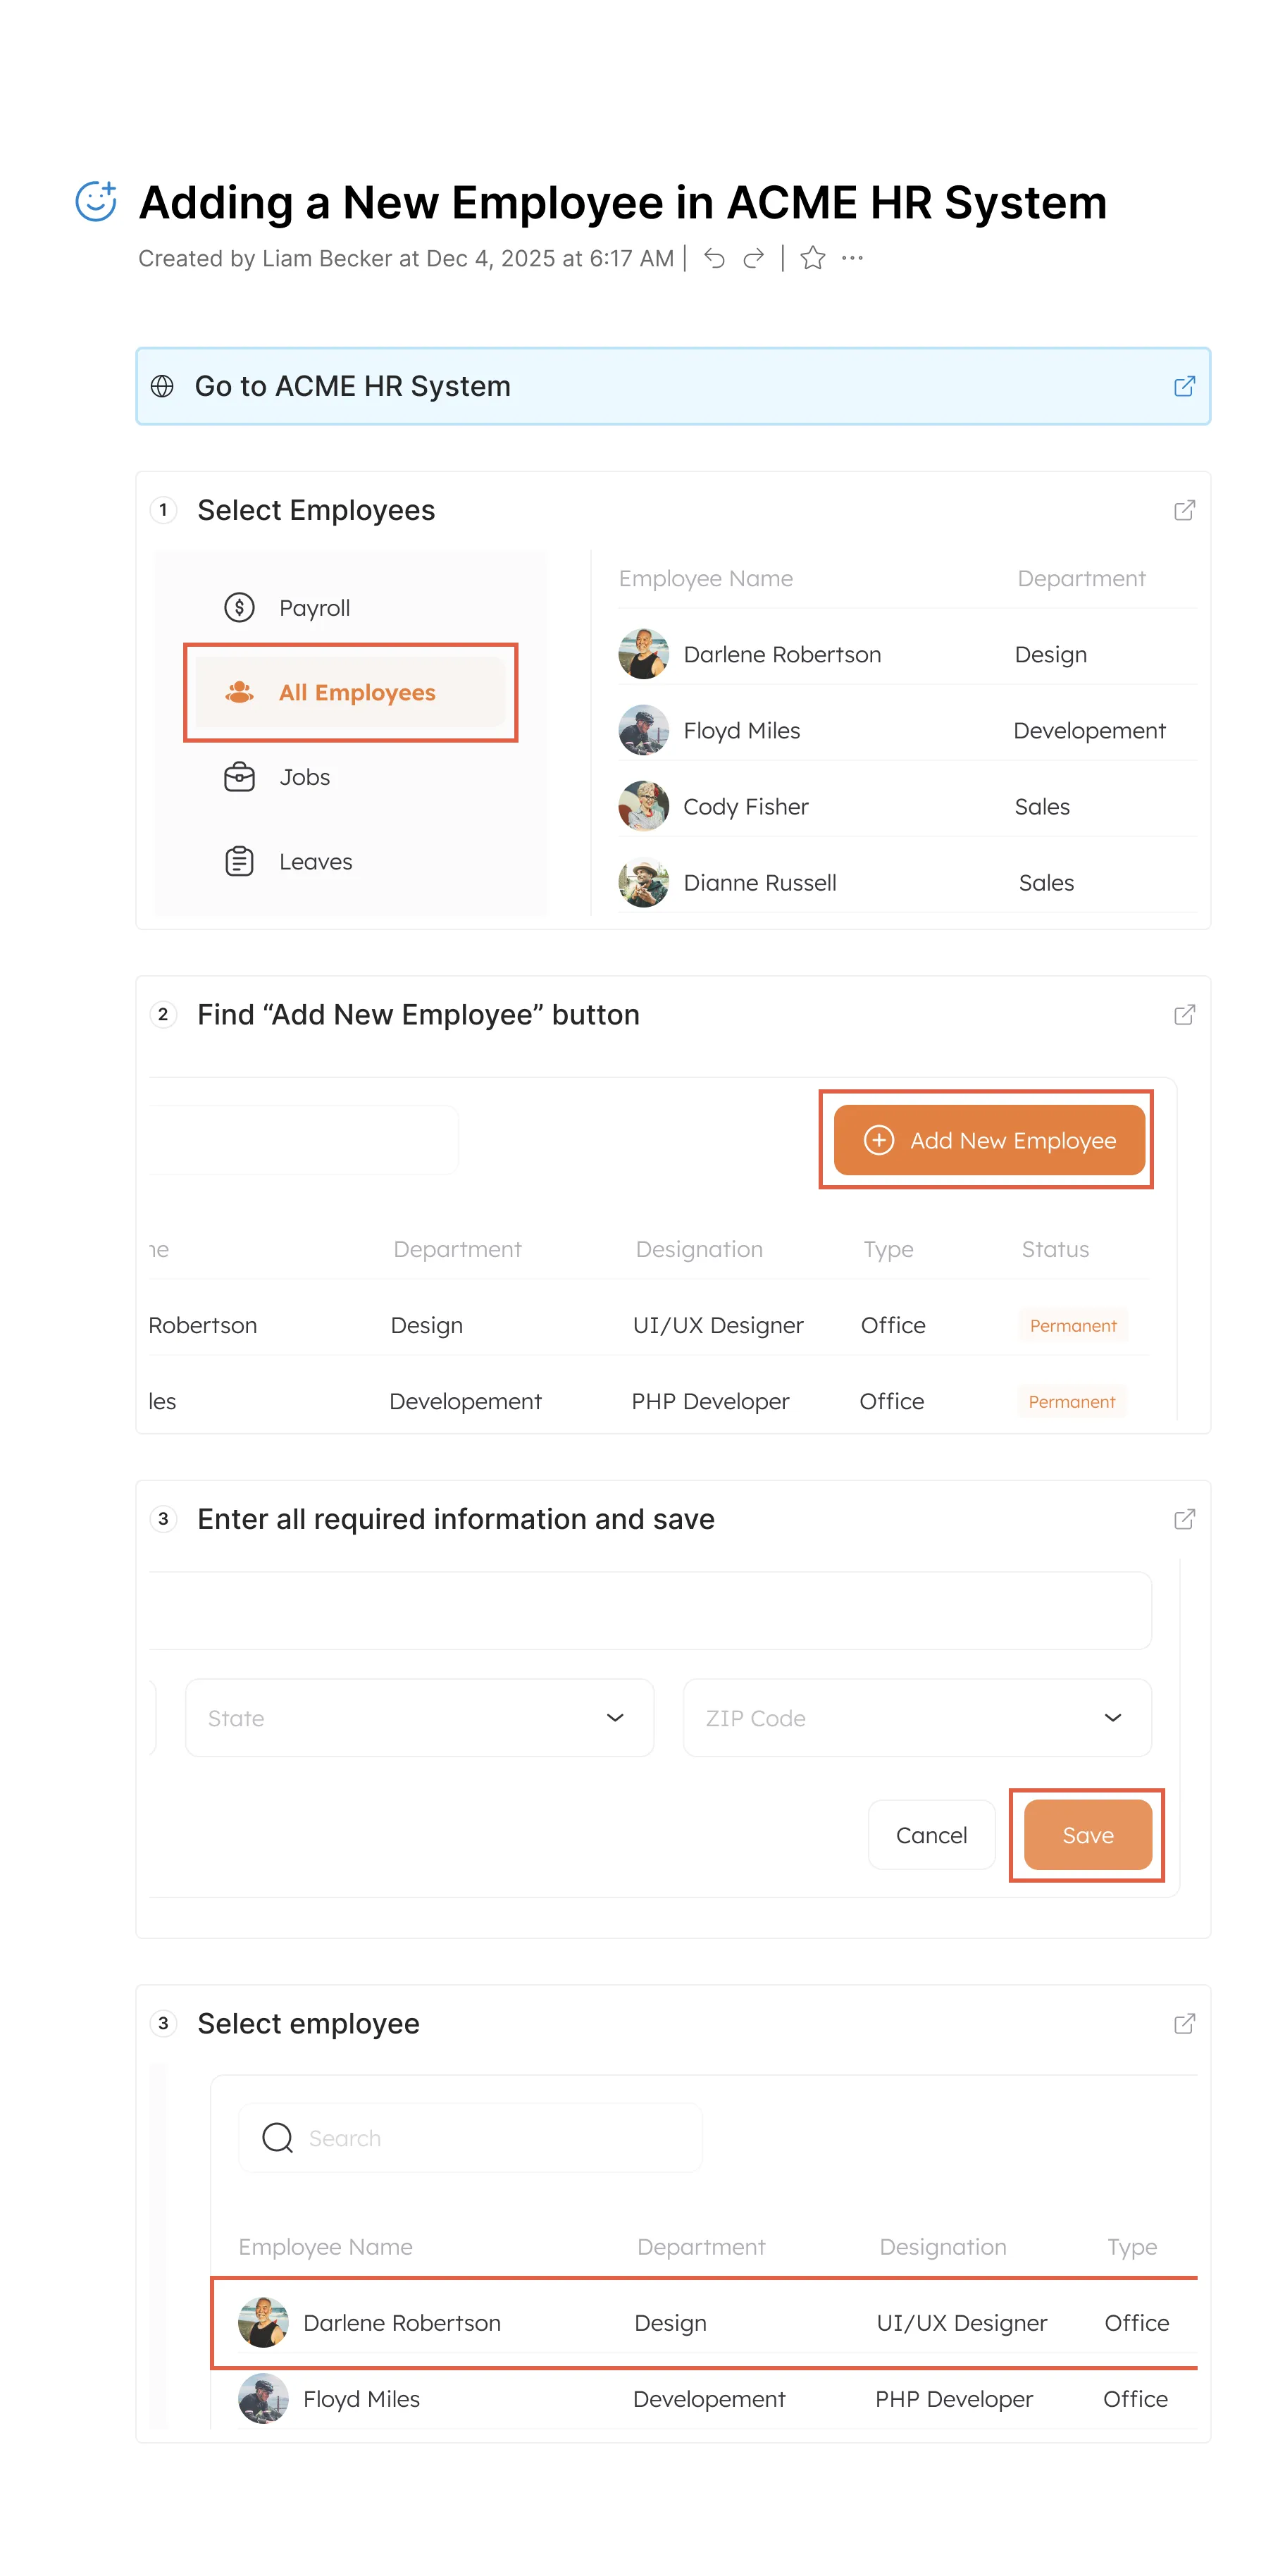The image size is (1285, 2576).
Task: Click the redo arrow icon below title
Action: [753, 258]
